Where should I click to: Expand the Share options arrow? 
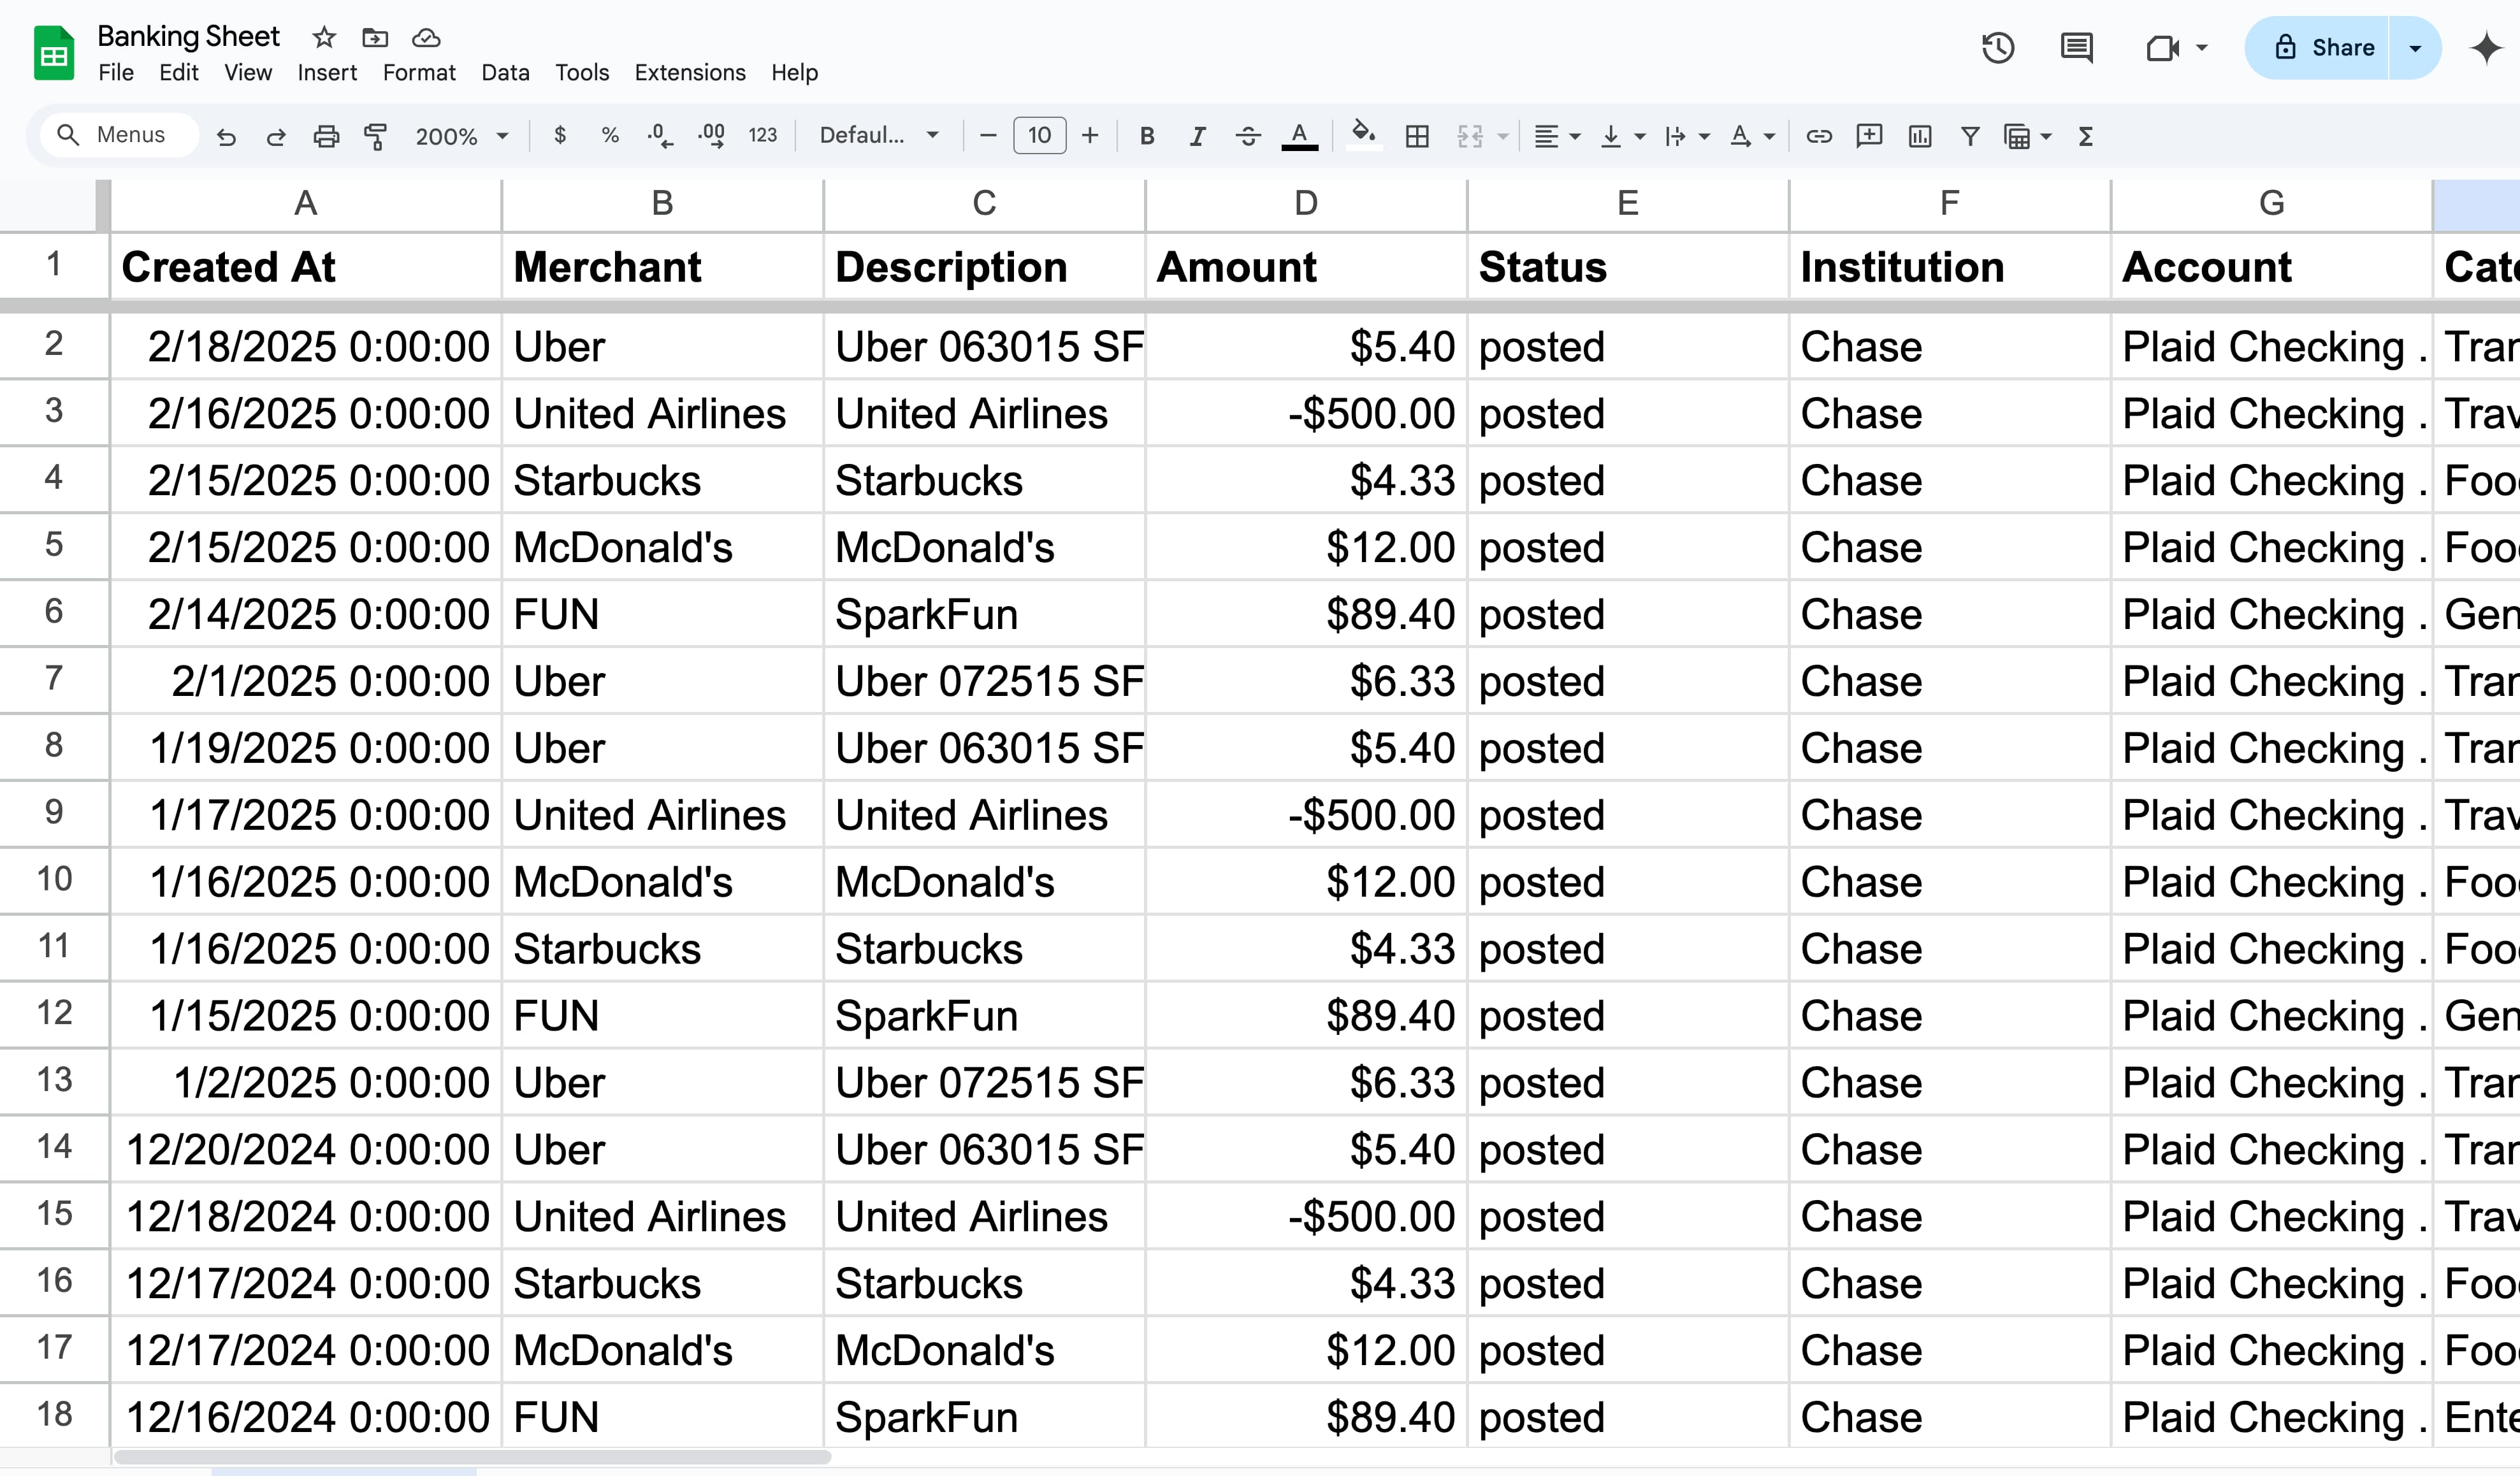2414,47
